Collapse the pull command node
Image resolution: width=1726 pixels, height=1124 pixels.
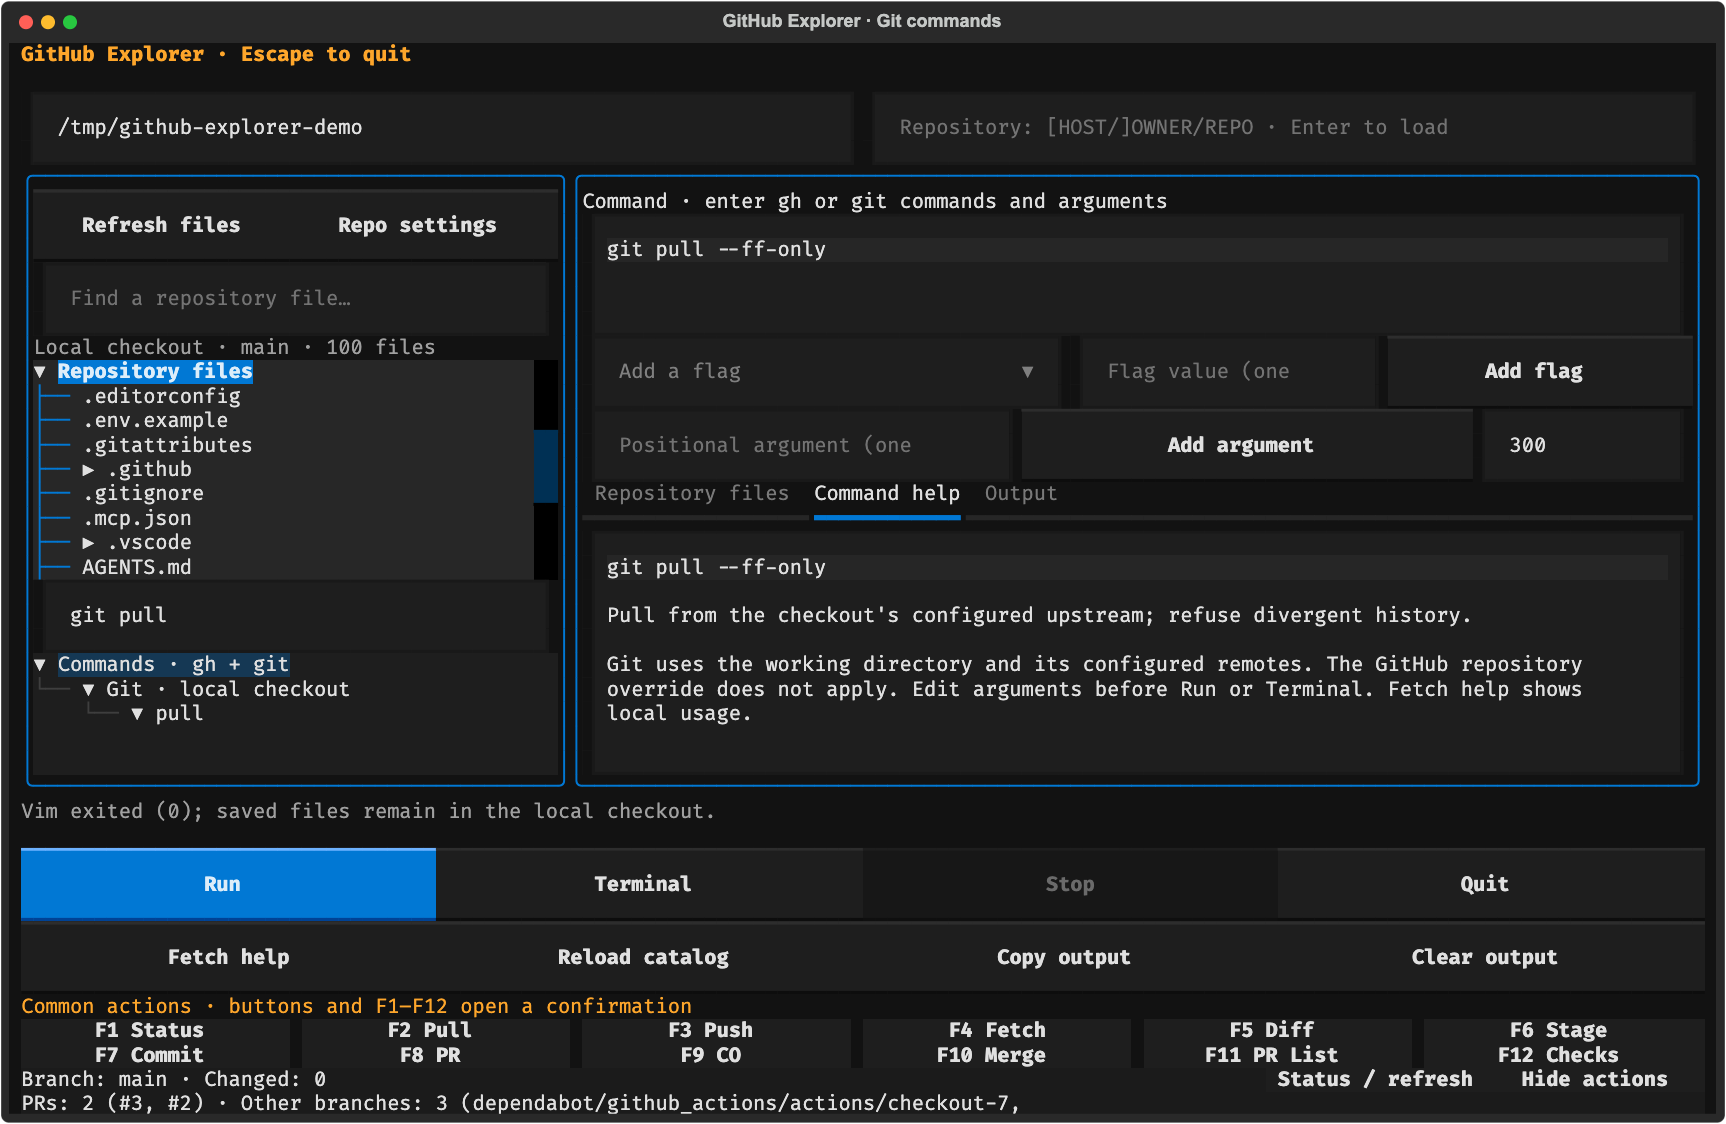[137, 714]
